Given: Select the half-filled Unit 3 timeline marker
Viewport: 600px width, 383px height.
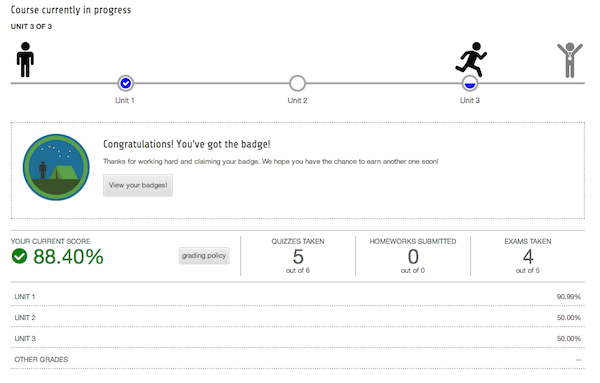Looking at the screenshot, I should 470,83.
